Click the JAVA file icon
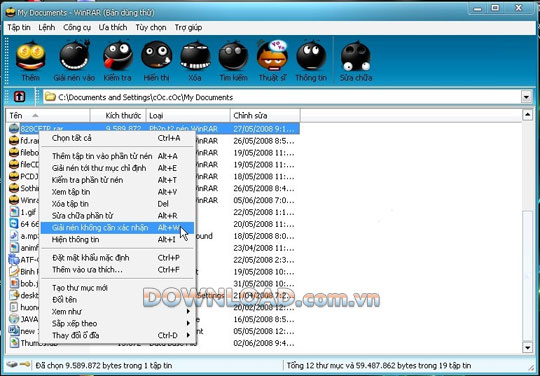The image size is (540, 376). pyautogui.click(x=14, y=319)
